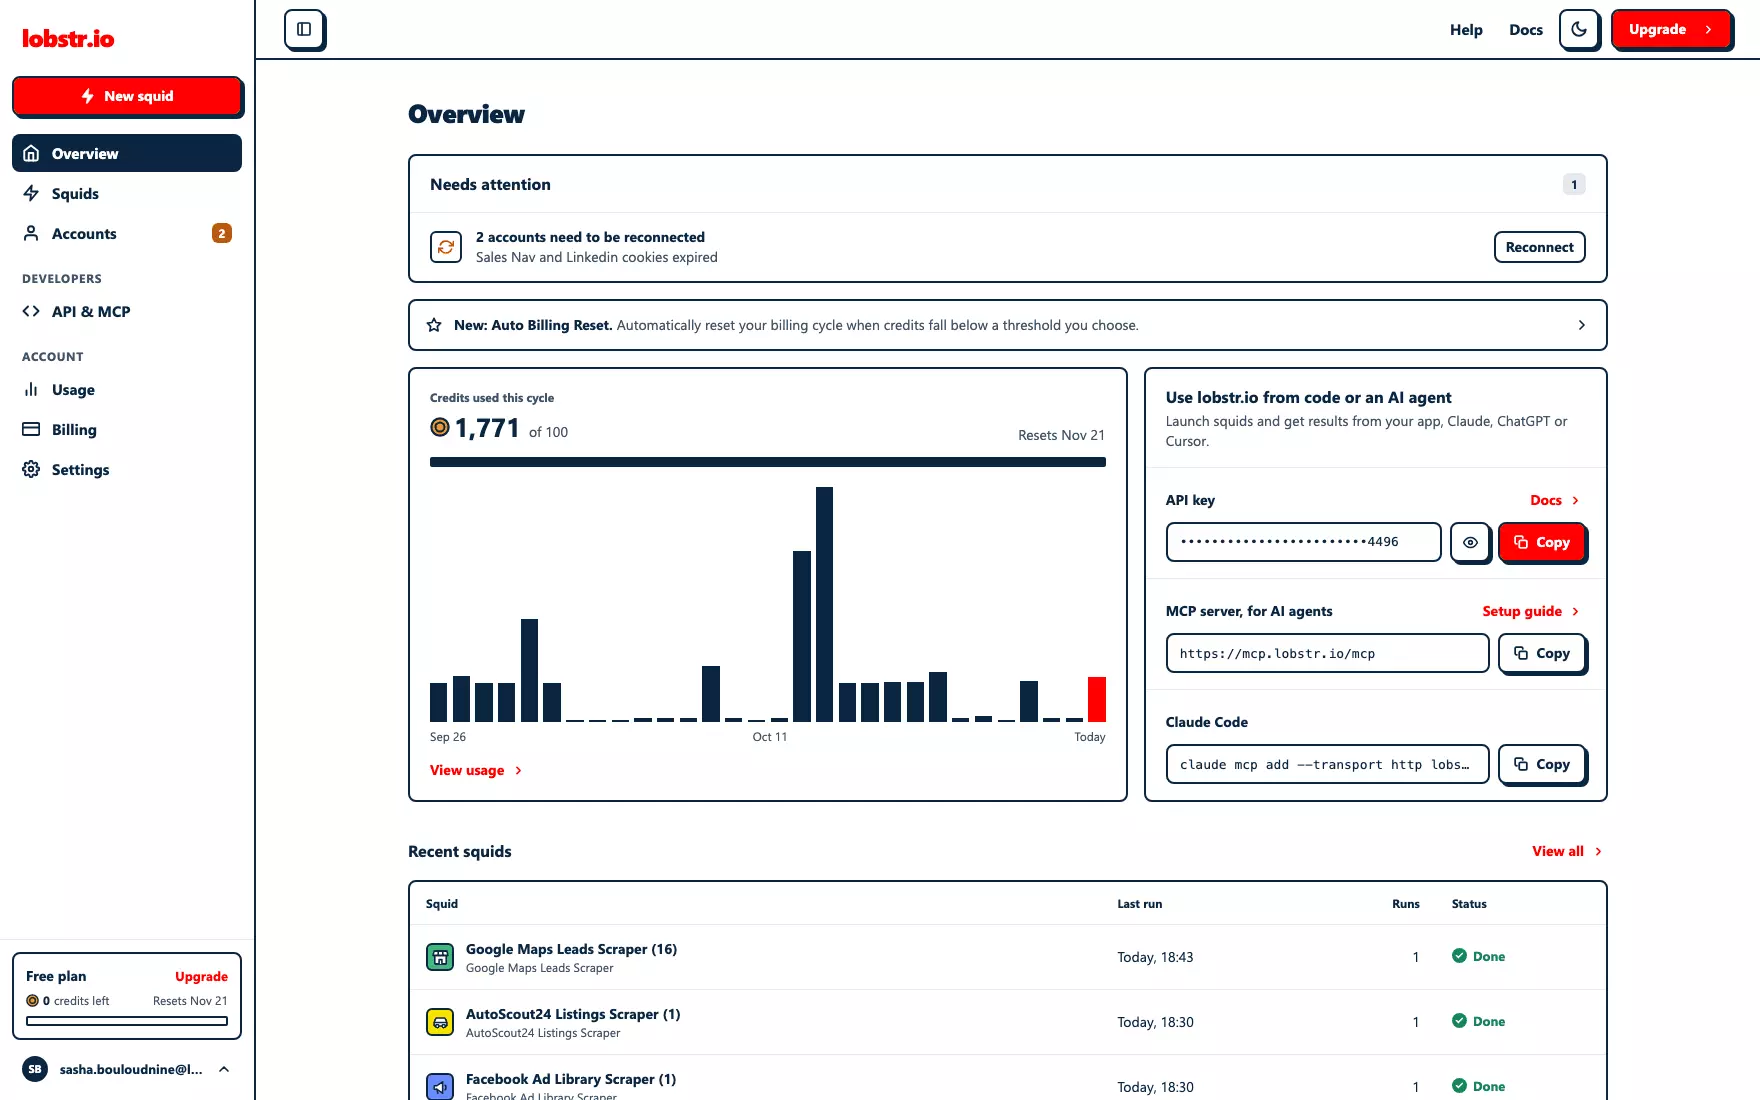Click the SB user avatar
The image size is (1760, 1100).
point(35,1069)
